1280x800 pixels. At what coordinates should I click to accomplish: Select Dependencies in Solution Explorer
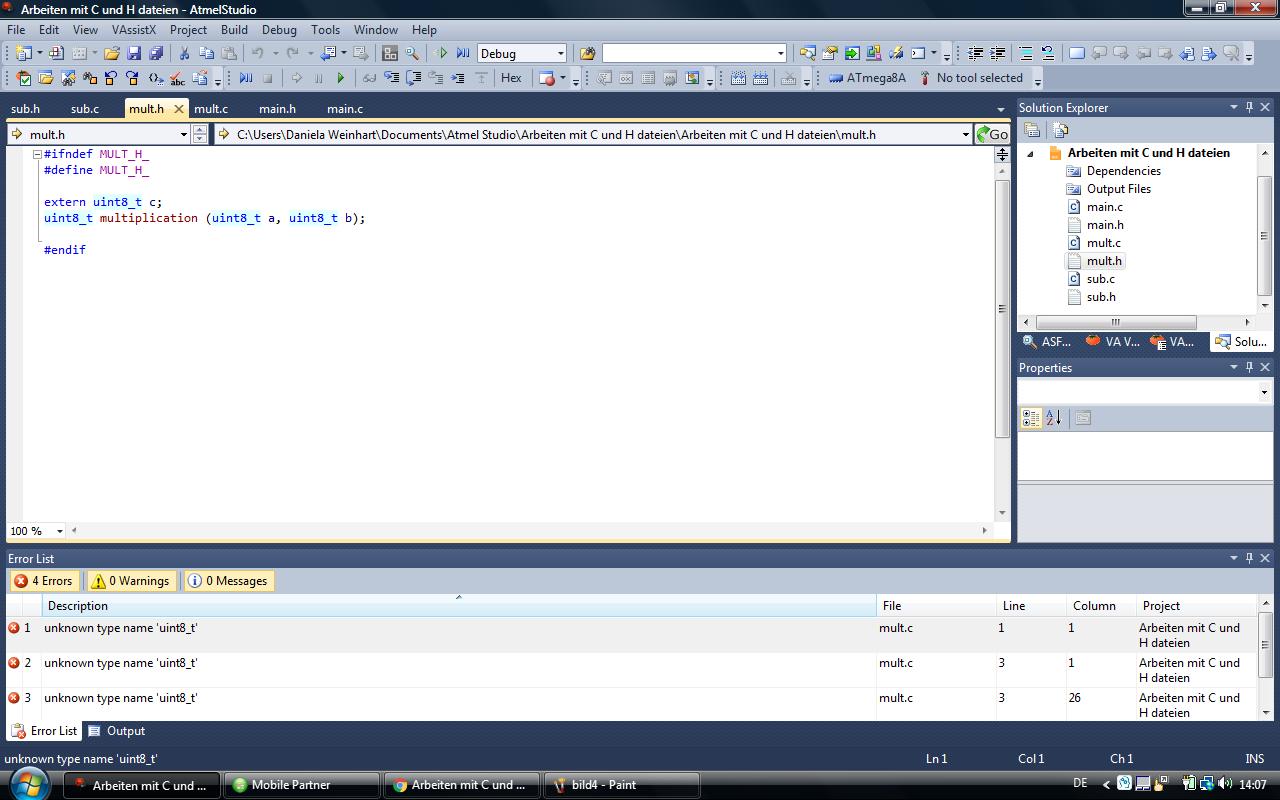click(1123, 171)
